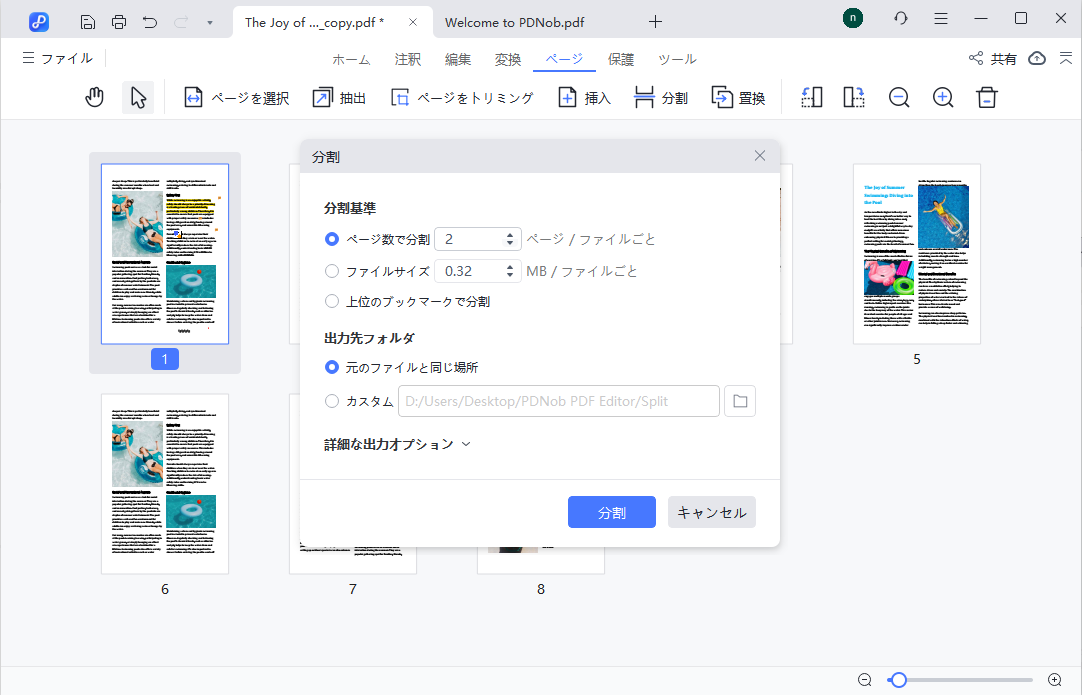Click the Undo icon
Screen dimensions: 1082x695
click(x=150, y=21)
